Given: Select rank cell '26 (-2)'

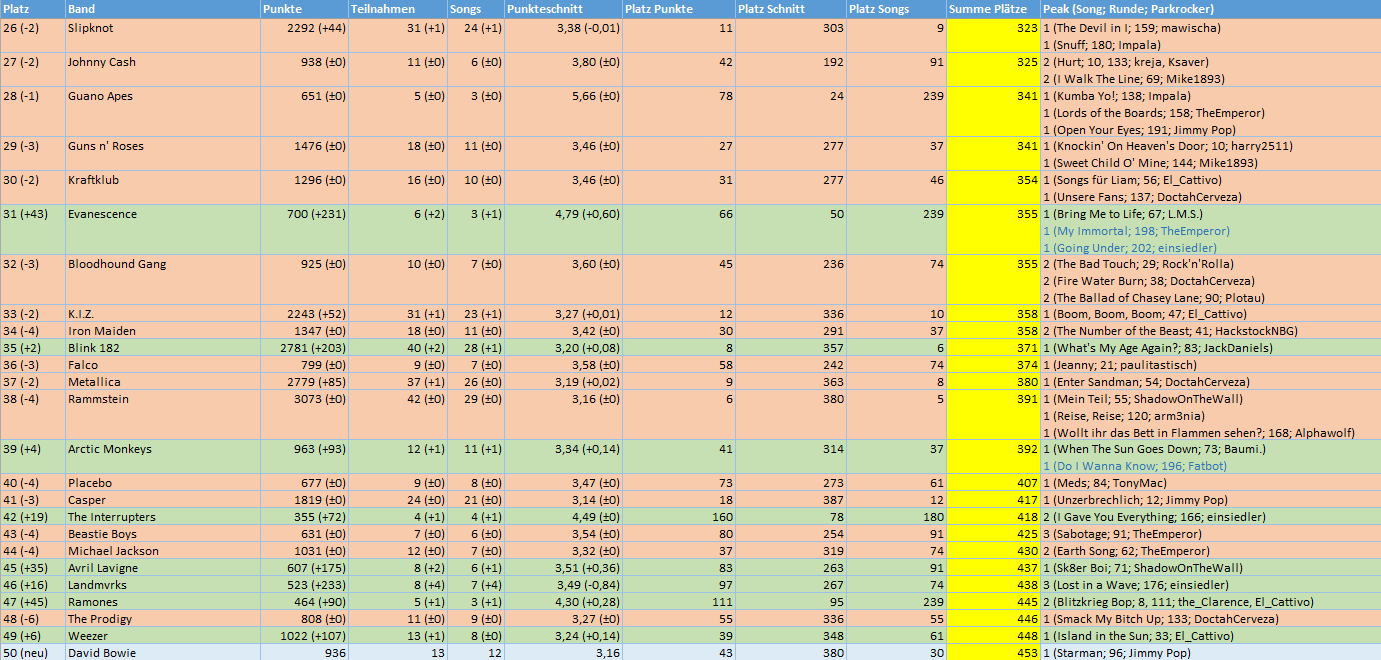Looking at the screenshot, I should pos(32,36).
